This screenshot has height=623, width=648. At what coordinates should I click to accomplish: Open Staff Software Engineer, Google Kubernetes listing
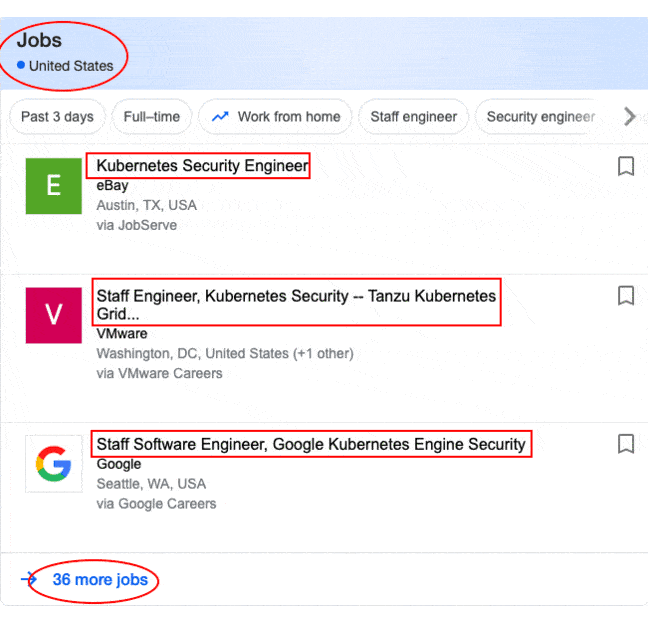(310, 444)
